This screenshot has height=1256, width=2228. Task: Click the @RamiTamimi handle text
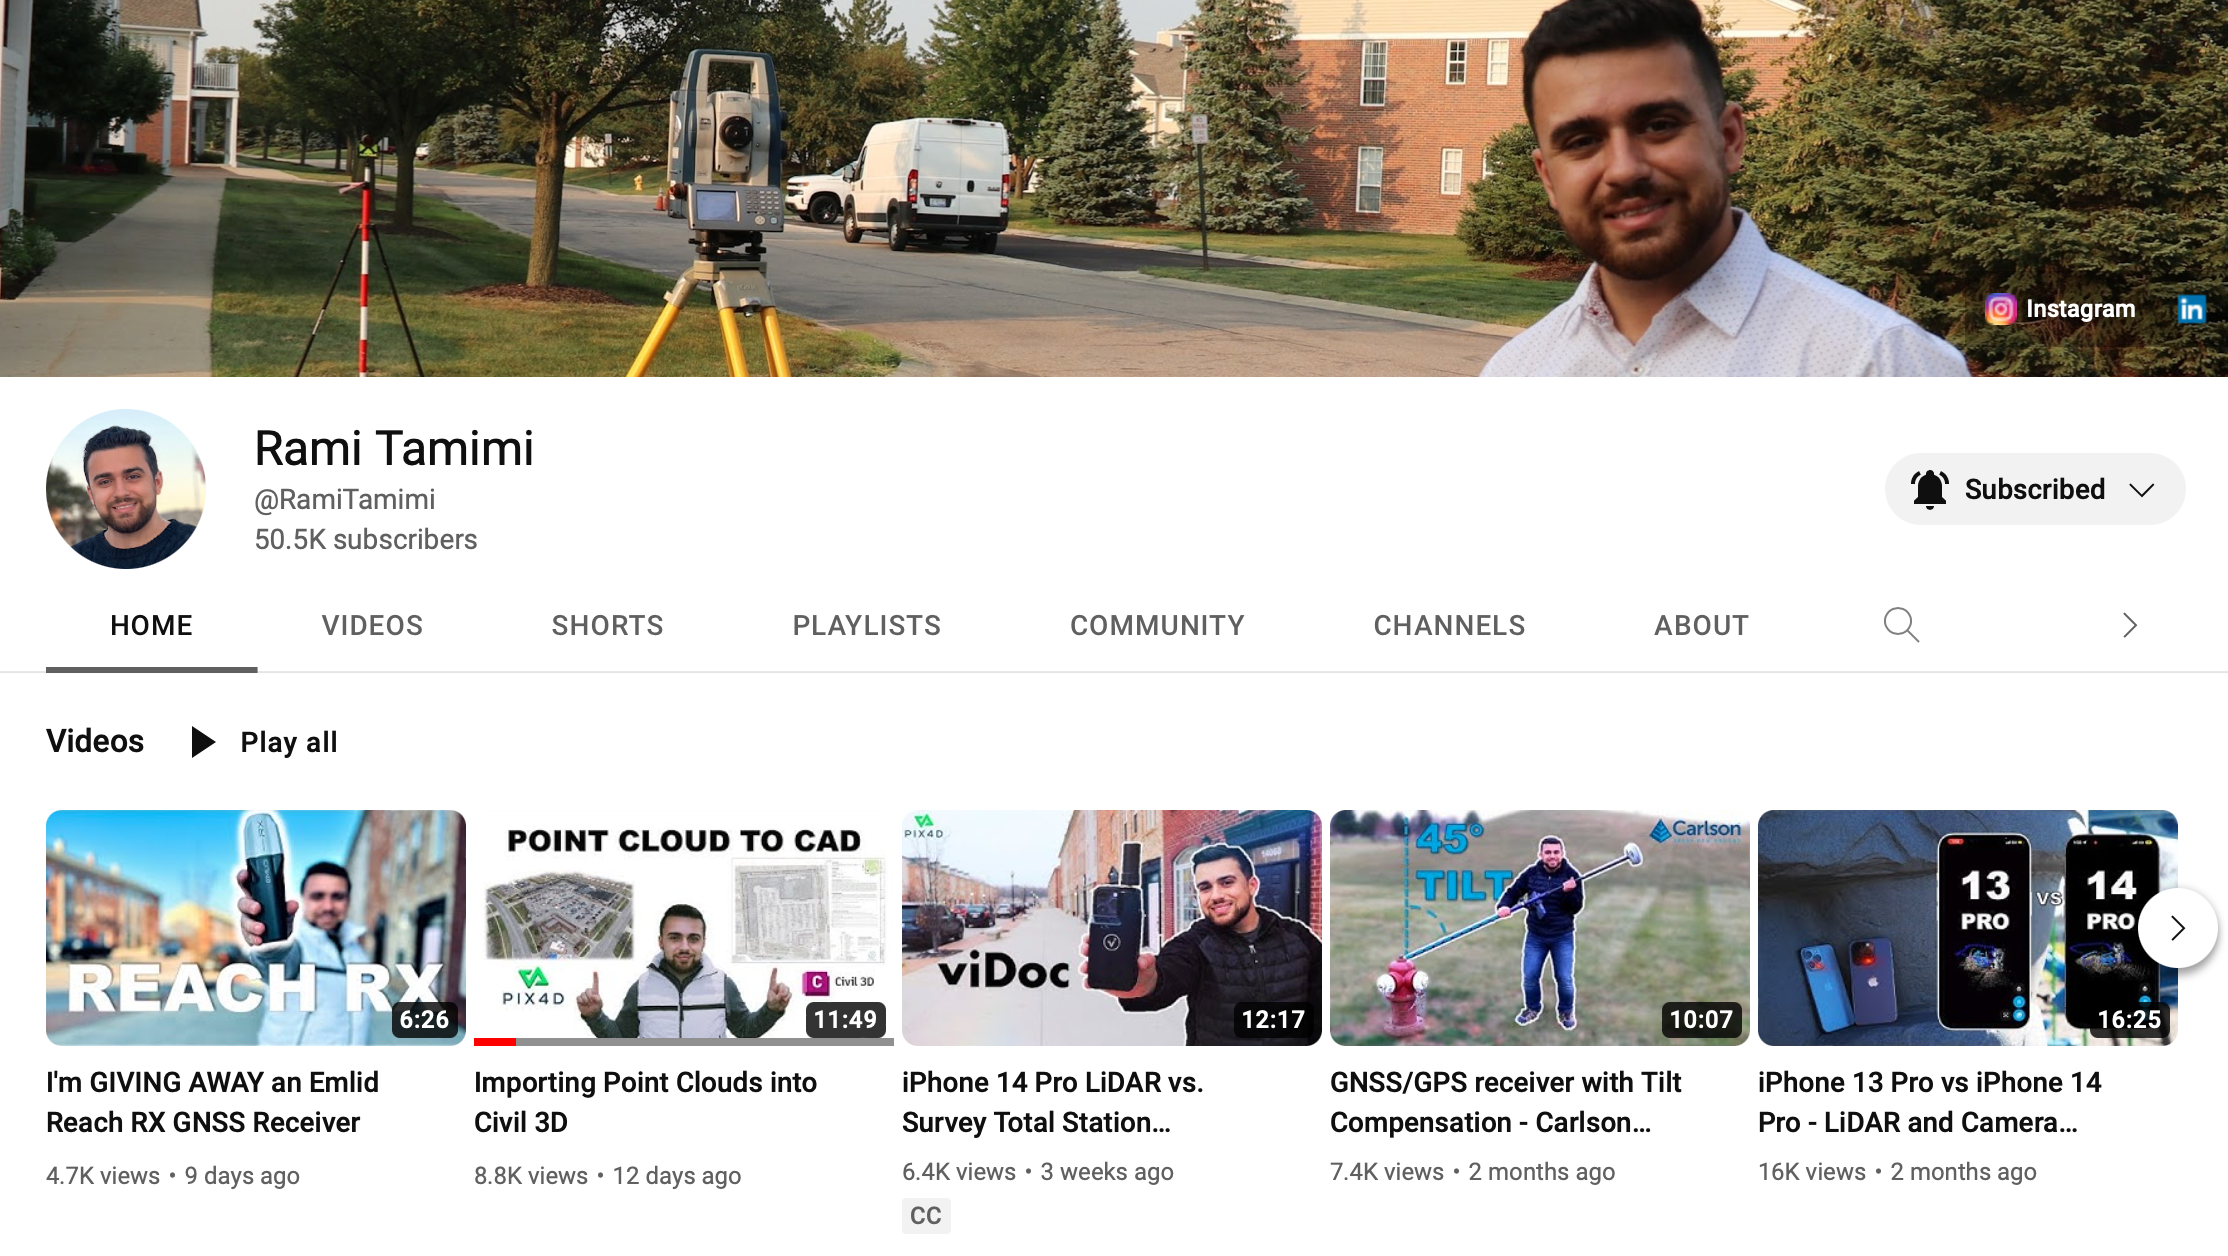[x=345, y=499]
